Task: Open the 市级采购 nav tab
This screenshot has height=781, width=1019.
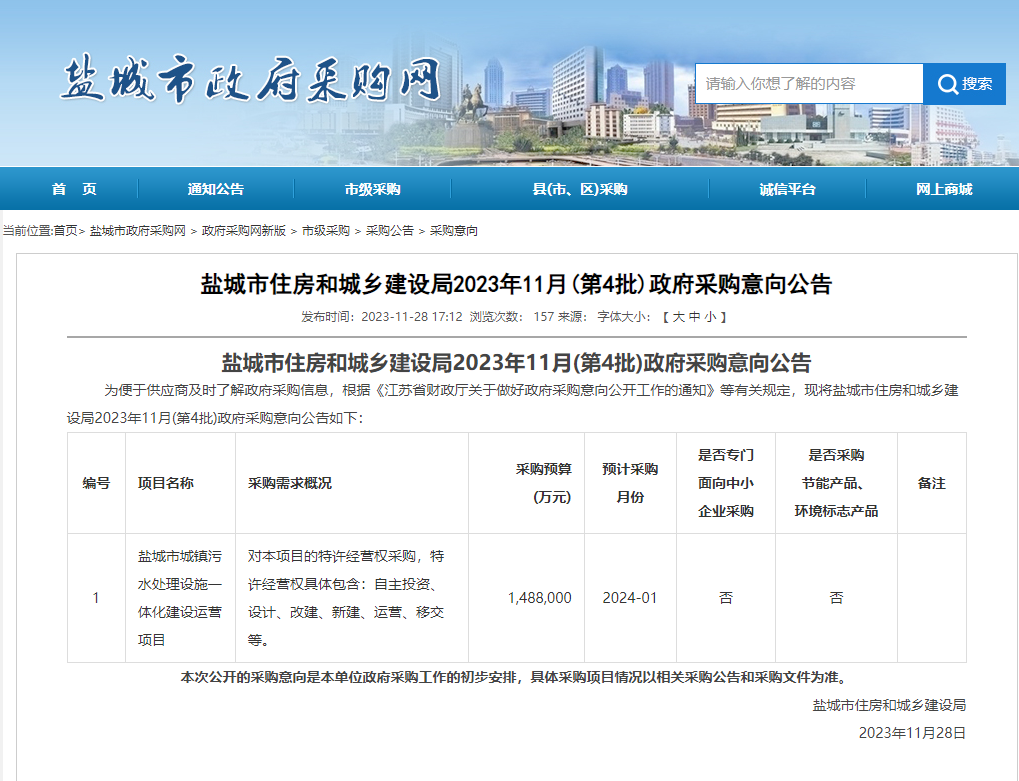Action: (372, 189)
